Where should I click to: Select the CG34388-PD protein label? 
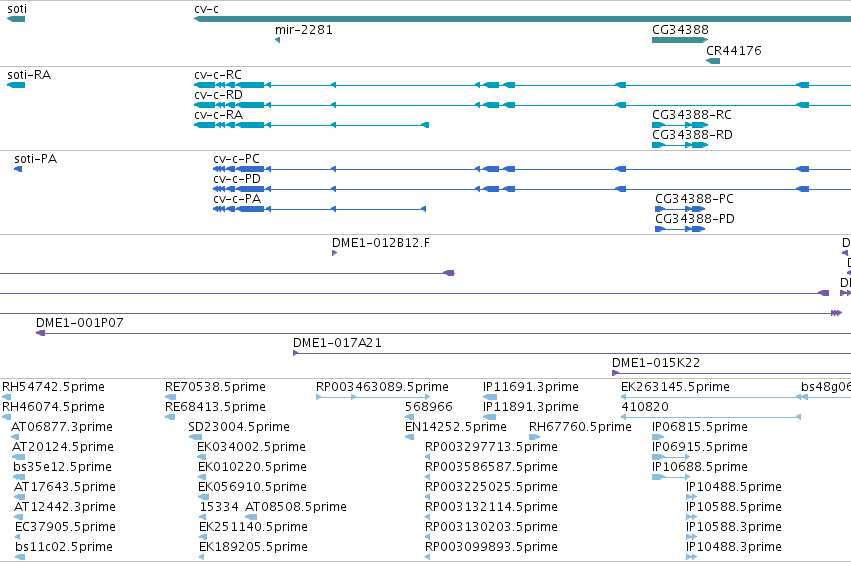[x=695, y=219]
